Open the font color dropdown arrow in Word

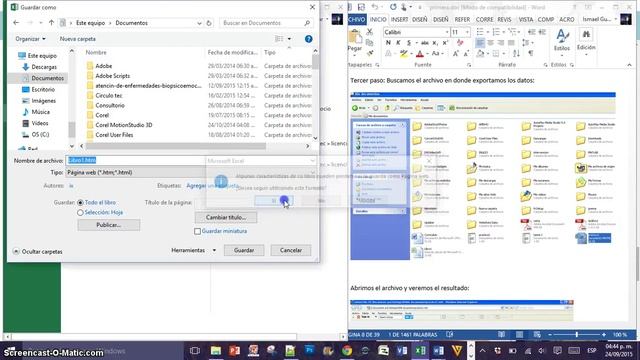click(427, 53)
